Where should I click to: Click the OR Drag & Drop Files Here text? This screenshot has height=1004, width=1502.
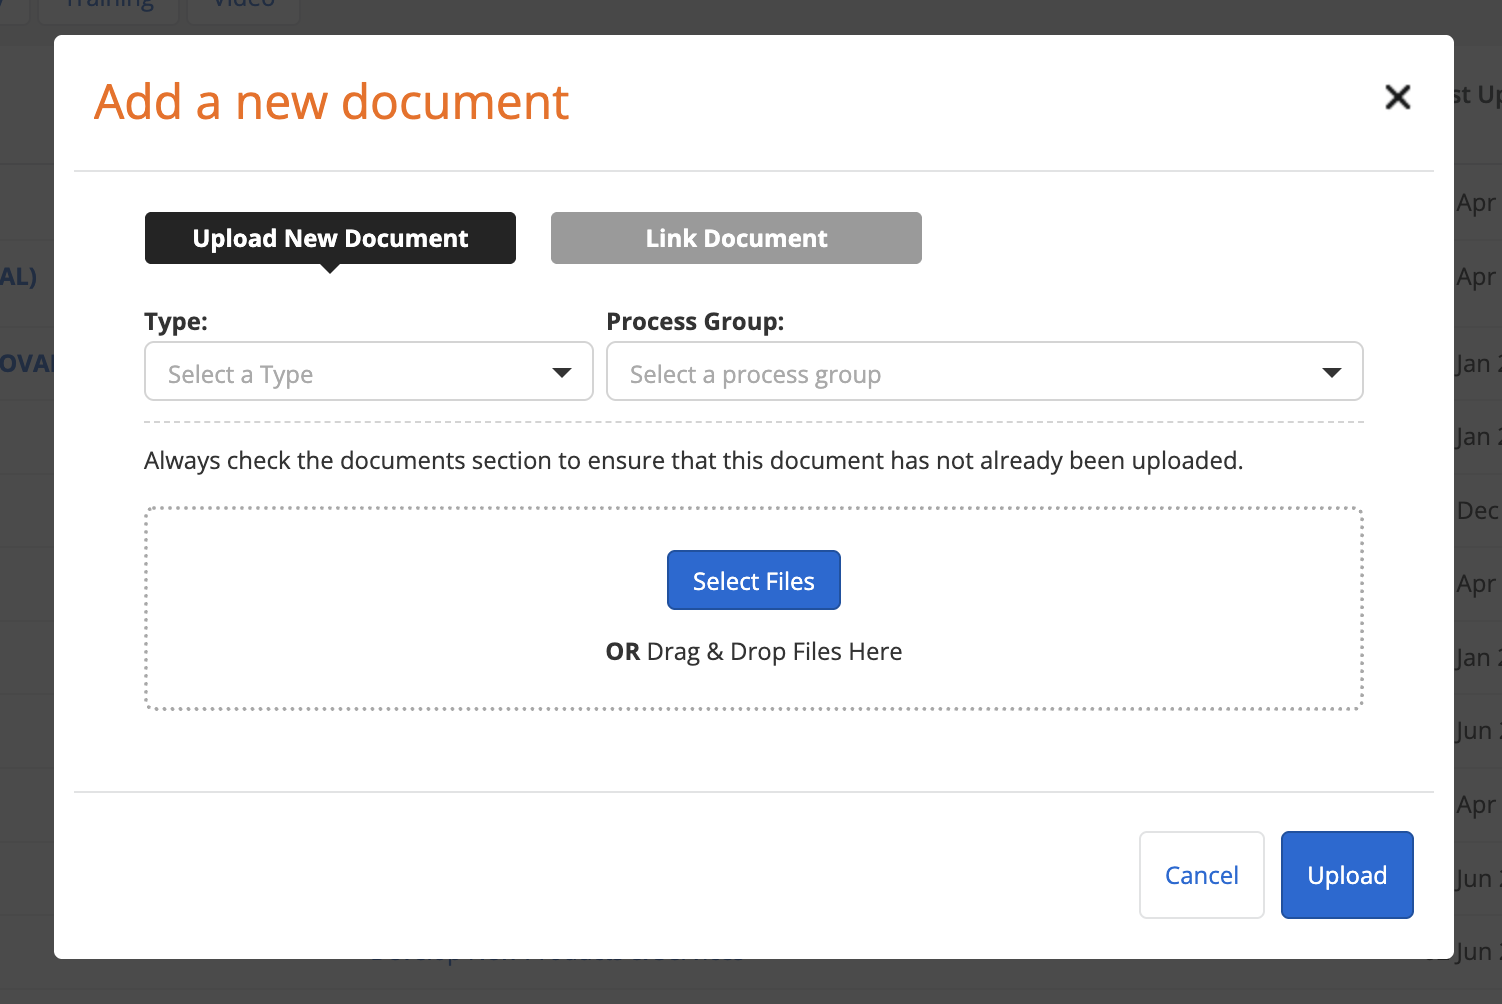[x=753, y=652]
